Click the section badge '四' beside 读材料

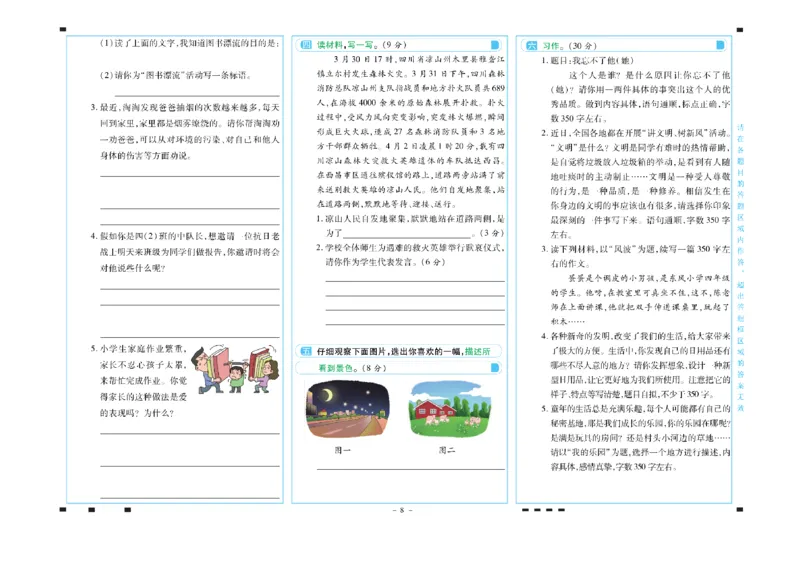(306, 45)
